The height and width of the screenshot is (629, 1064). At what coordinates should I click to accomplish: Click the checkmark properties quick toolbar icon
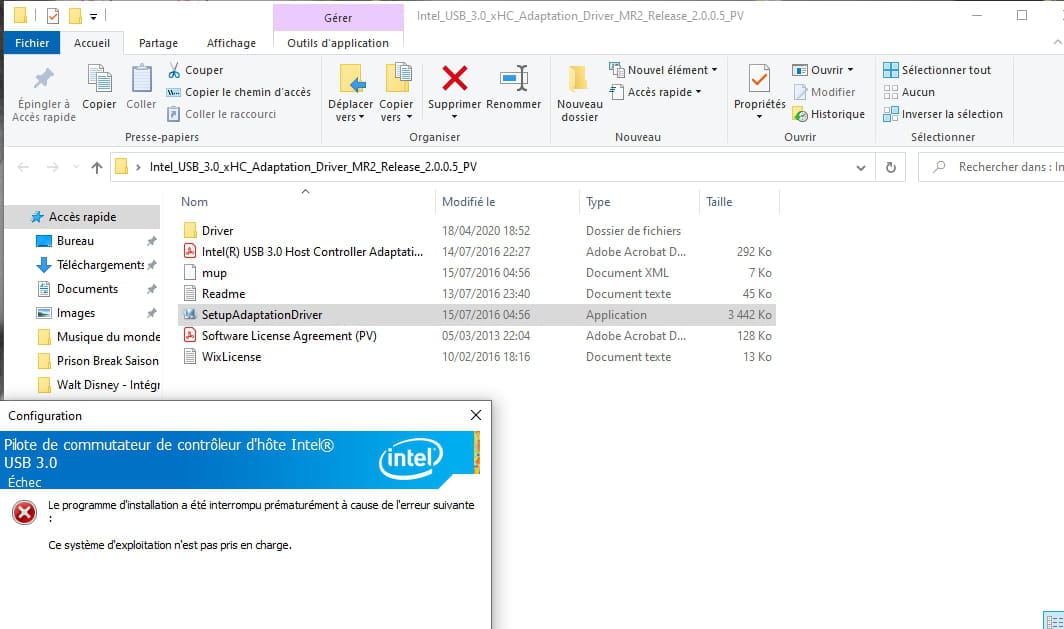(53, 15)
